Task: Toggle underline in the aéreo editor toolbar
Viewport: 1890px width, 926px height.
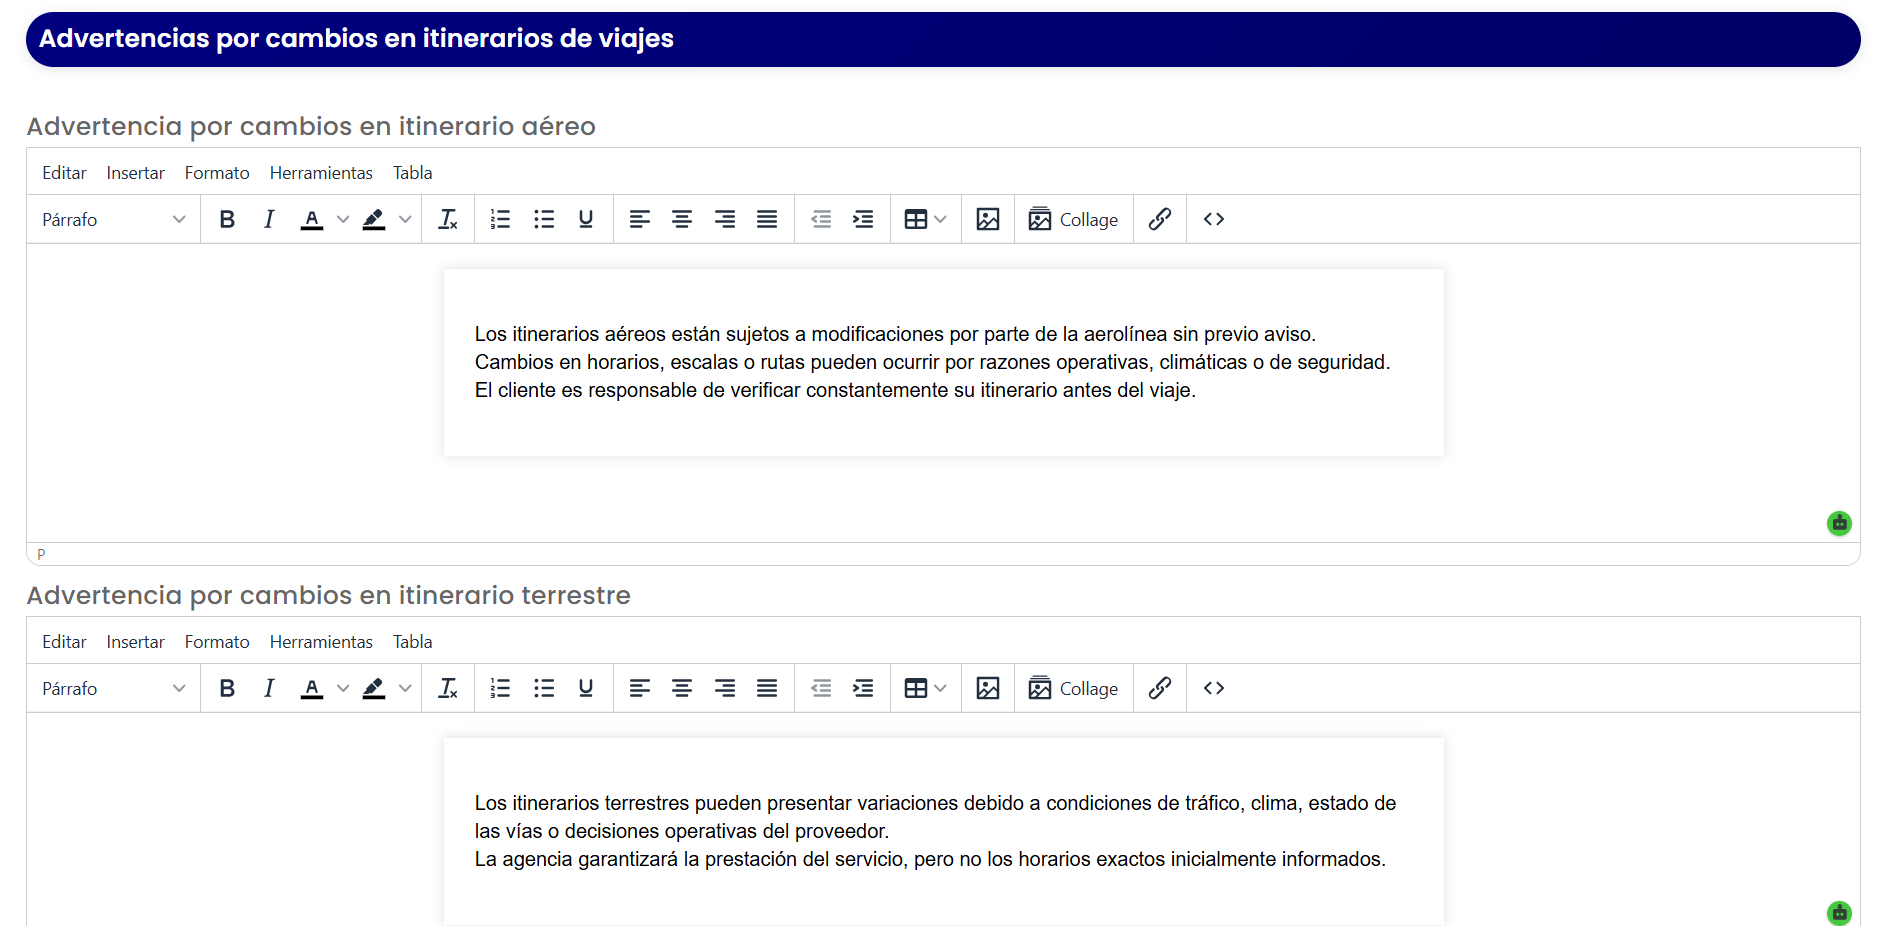Action: pos(586,219)
